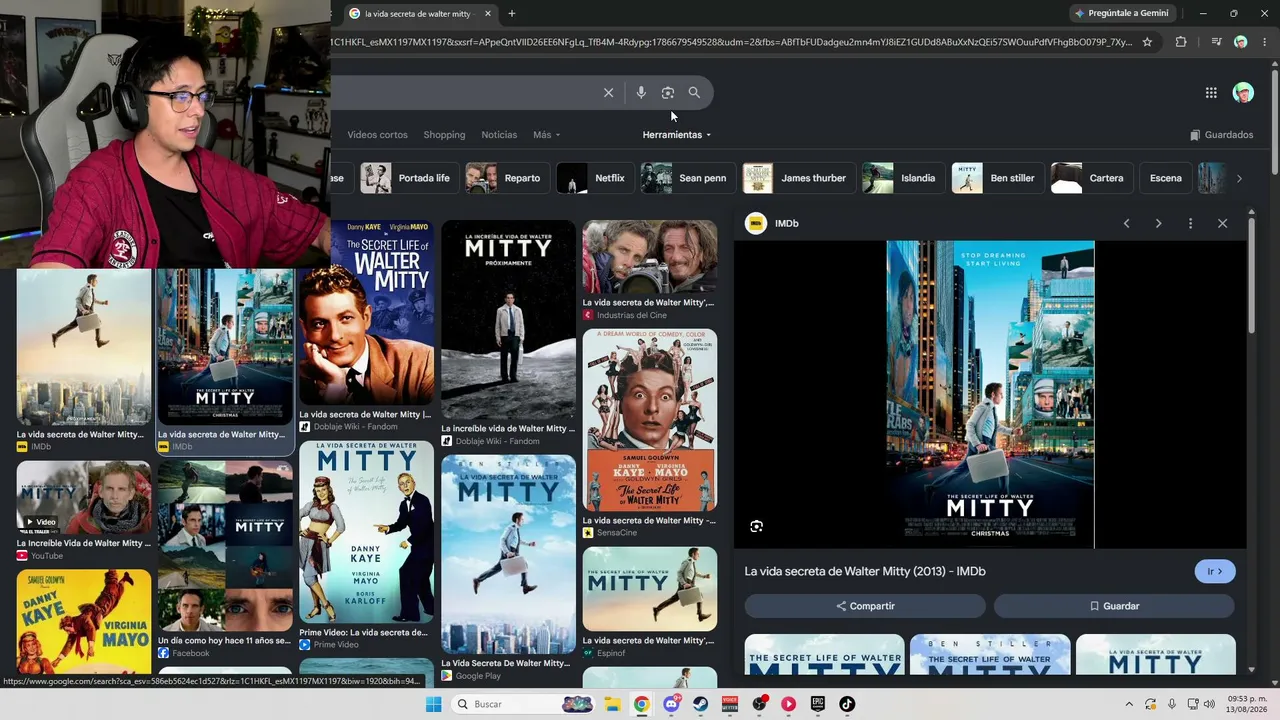Screen dimensions: 1280x720
Task: Click the preview panel vertical scrollbar
Action: coord(1250,275)
